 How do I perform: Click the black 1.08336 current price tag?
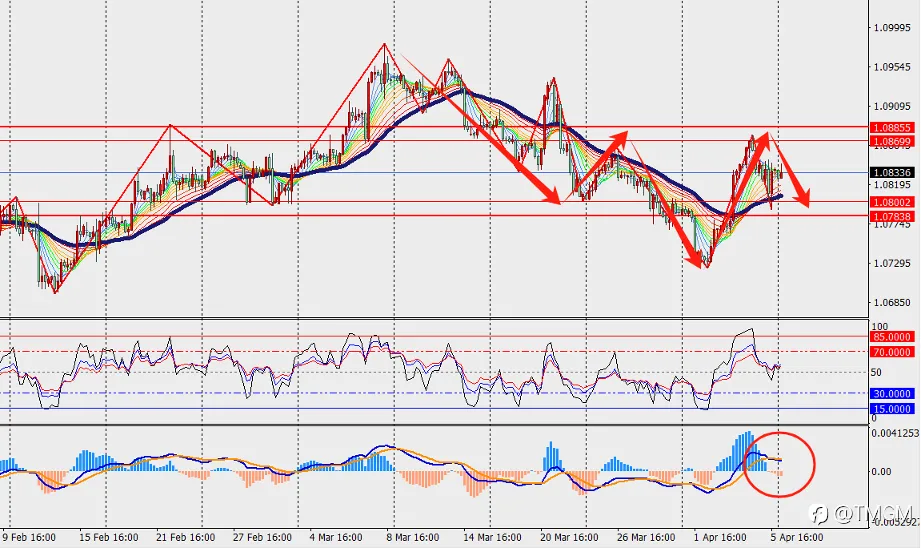pos(892,172)
